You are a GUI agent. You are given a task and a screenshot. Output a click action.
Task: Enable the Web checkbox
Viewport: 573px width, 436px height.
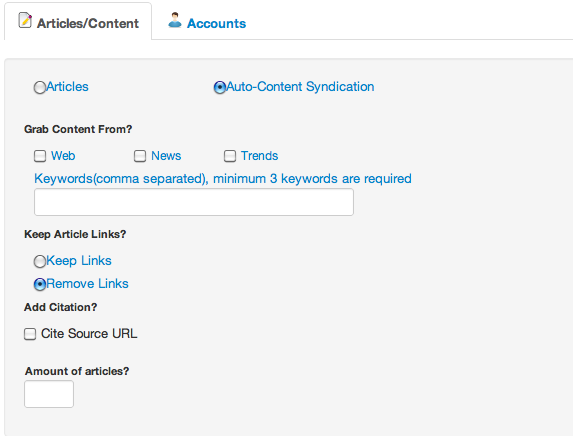[x=40, y=156]
